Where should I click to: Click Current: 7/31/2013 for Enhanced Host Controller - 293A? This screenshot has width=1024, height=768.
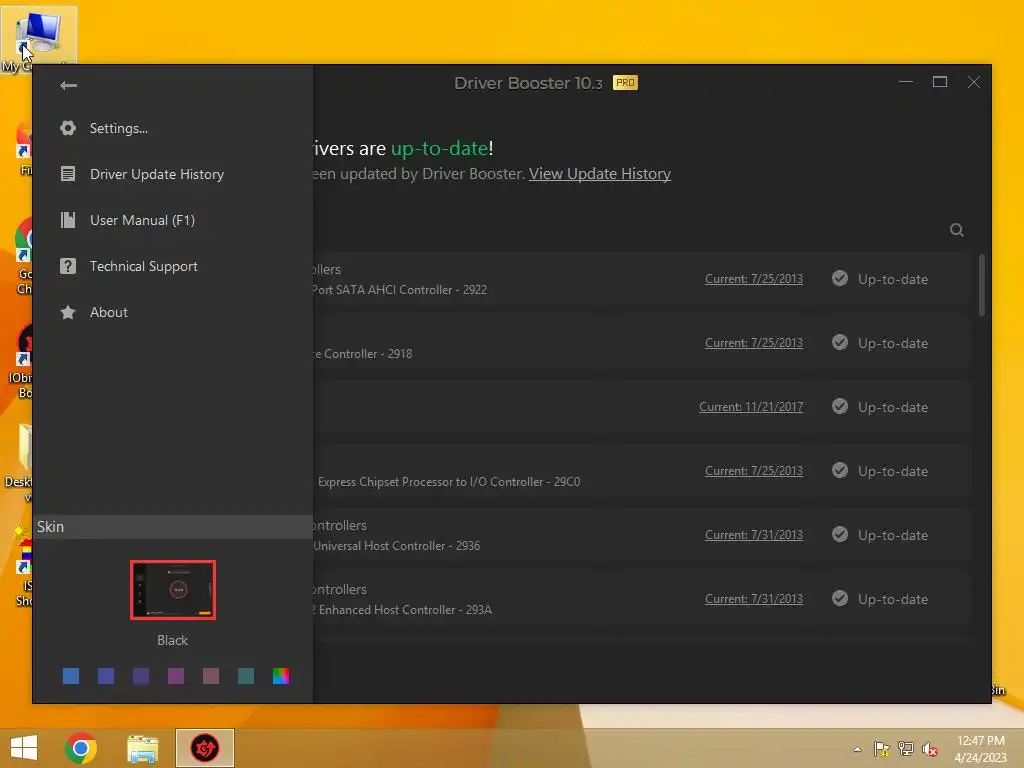(x=754, y=599)
